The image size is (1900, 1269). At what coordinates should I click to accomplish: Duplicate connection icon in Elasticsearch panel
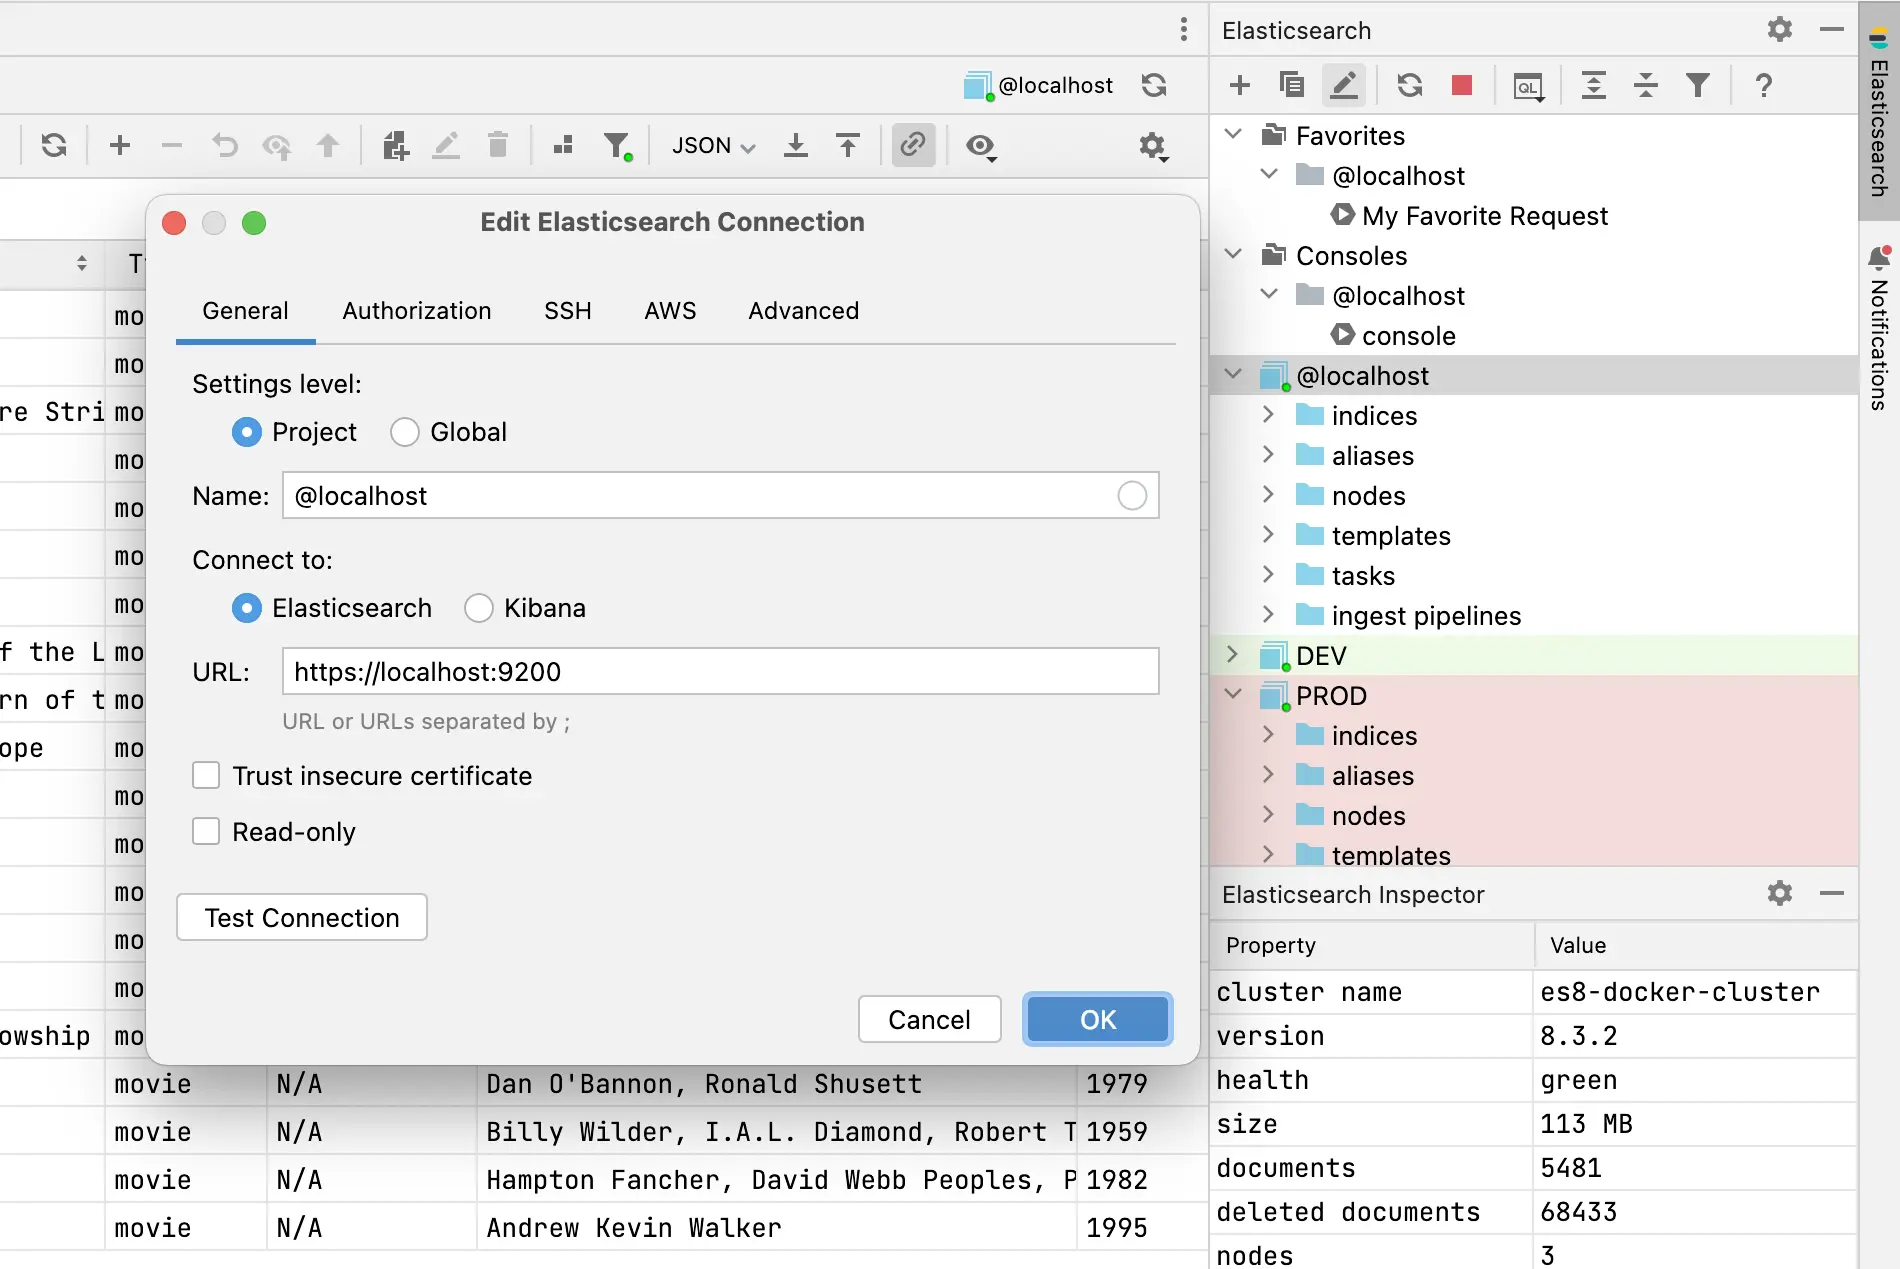coord(1291,86)
